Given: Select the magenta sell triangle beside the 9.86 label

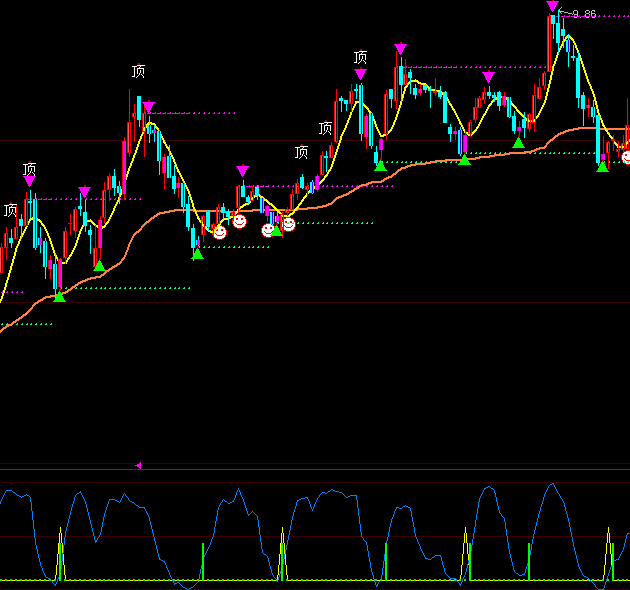Looking at the screenshot, I should click(552, 7).
